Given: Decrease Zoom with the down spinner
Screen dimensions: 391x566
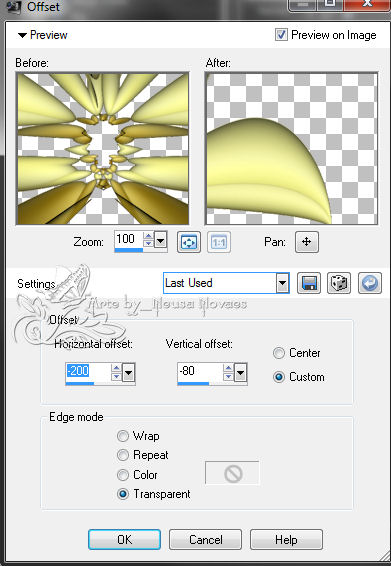Looking at the screenshot, I should point(148,244).
